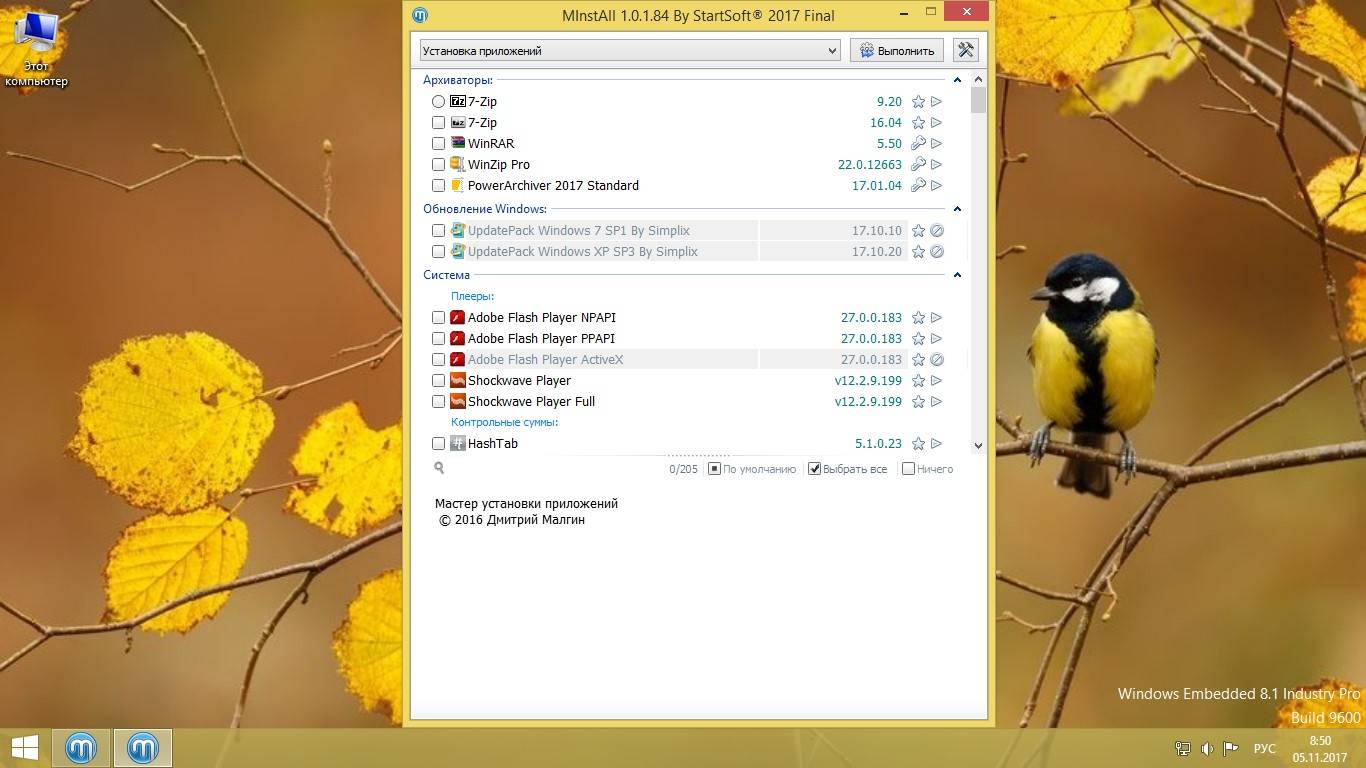Toggle the 'Выбрать все' checkbox
Image resolution: width=1366 pixels, height=768 pixels.
(815, 469)
